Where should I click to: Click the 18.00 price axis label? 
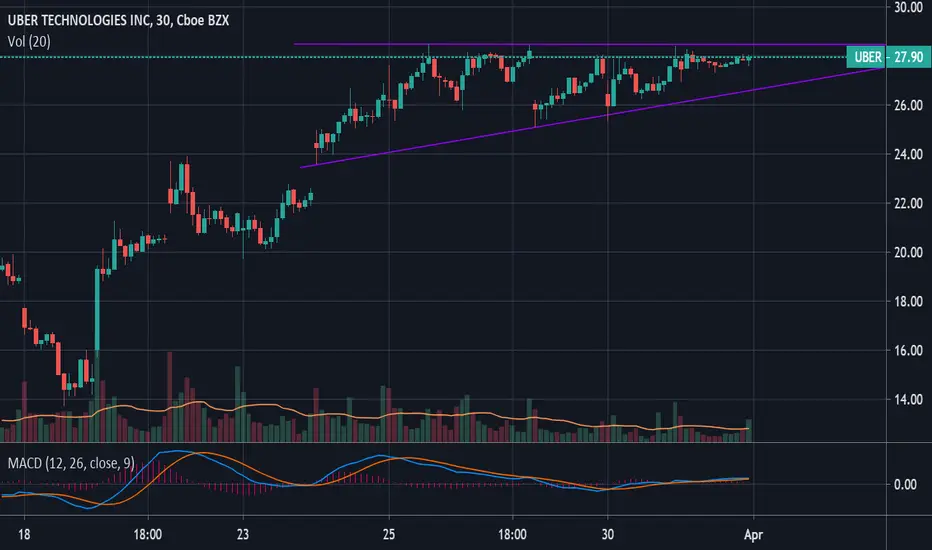click(908, 301)
